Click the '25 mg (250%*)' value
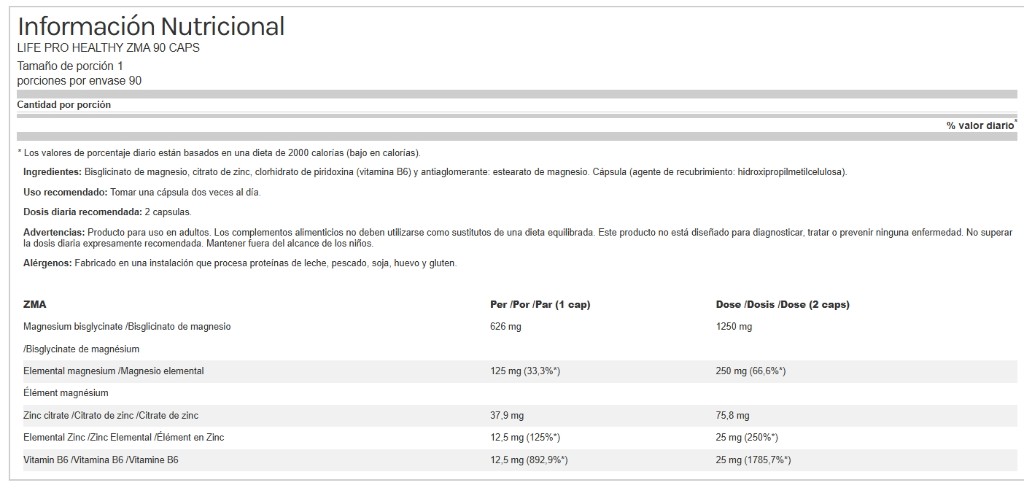This screenshot has width=1024, height=488. coord(747,438)
